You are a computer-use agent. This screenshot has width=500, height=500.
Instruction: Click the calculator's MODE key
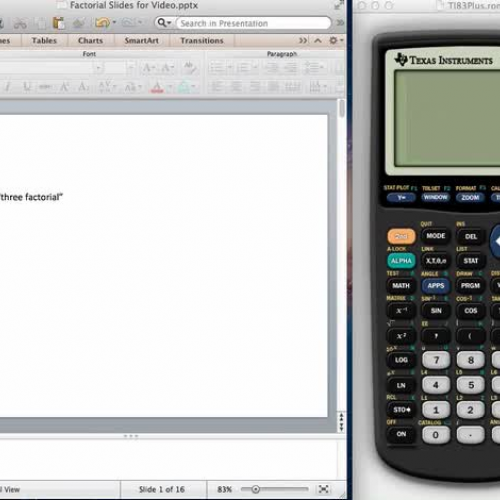(436, 236)
